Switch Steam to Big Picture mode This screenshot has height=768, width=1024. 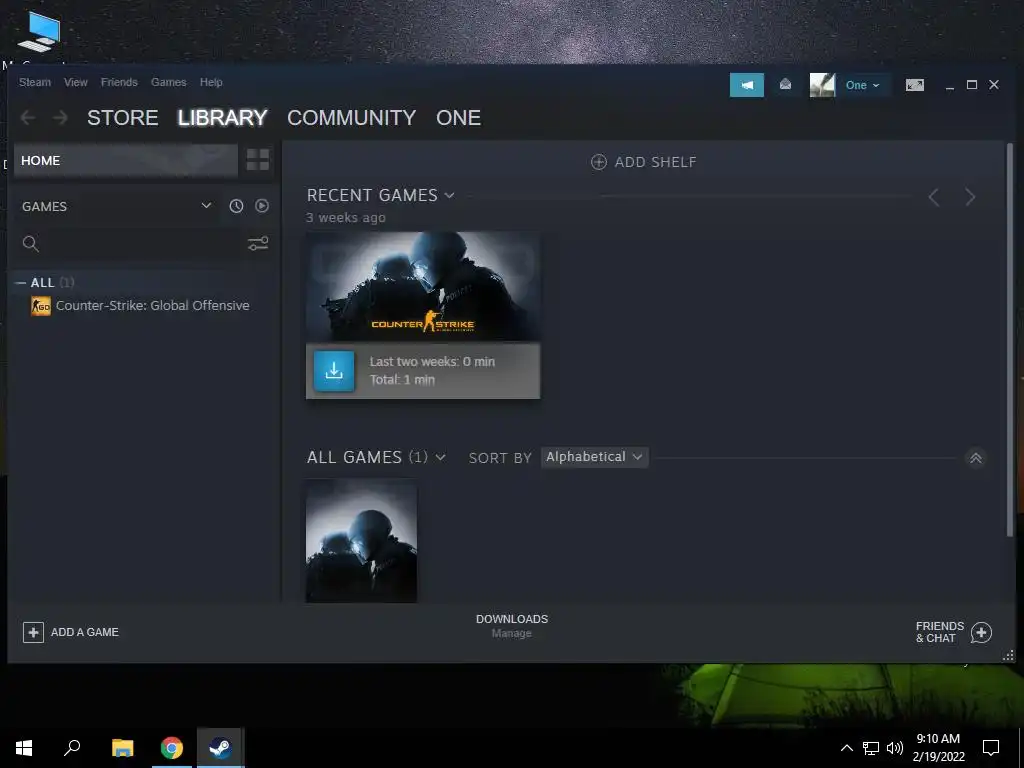914,85
